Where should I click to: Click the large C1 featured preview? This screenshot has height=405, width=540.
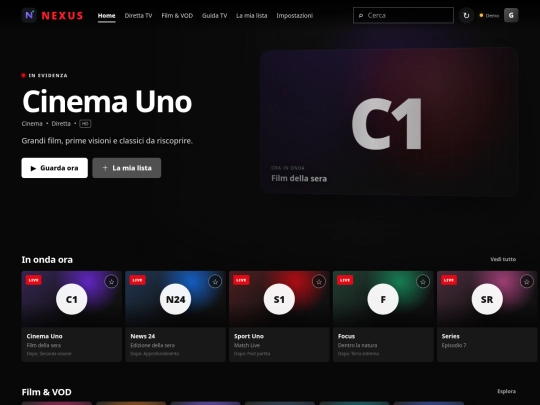click(389, 122)
